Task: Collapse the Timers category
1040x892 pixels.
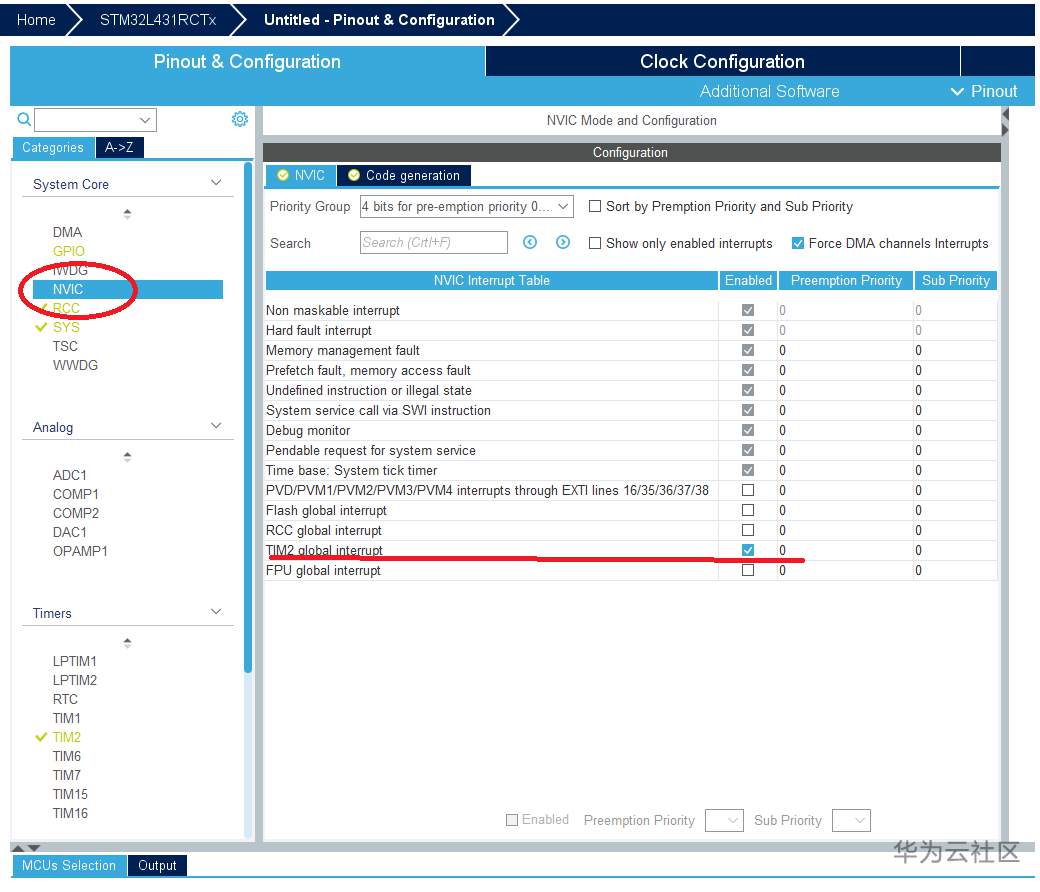Action: coord(216,611)
